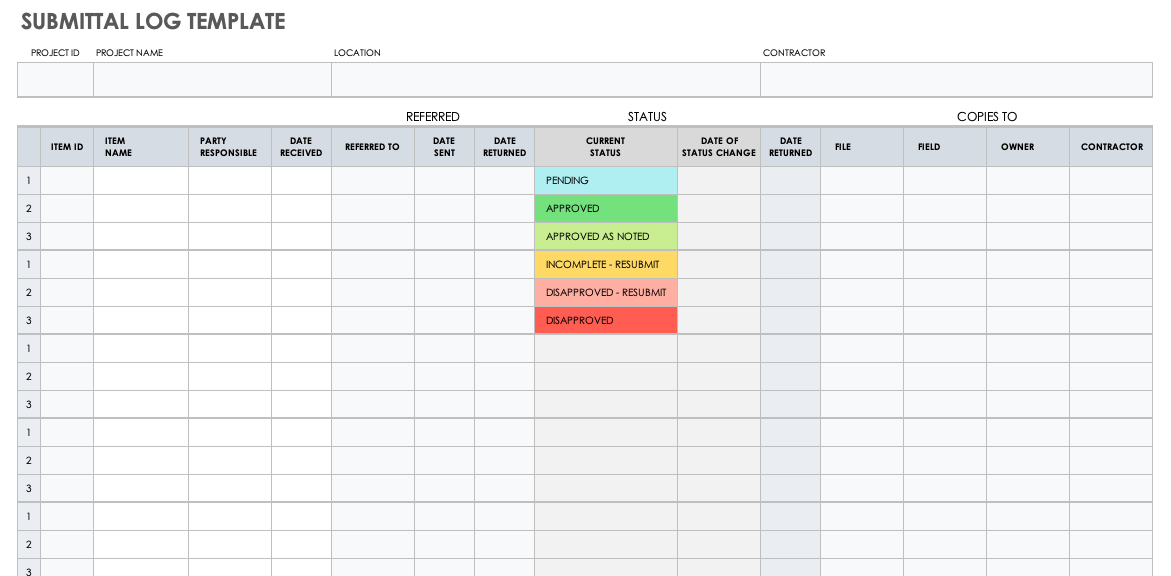Click the FILE column header

[x=843, y=147]
